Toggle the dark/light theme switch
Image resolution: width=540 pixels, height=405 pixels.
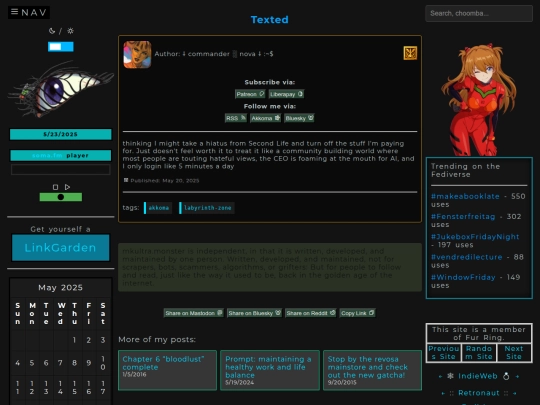61,46
